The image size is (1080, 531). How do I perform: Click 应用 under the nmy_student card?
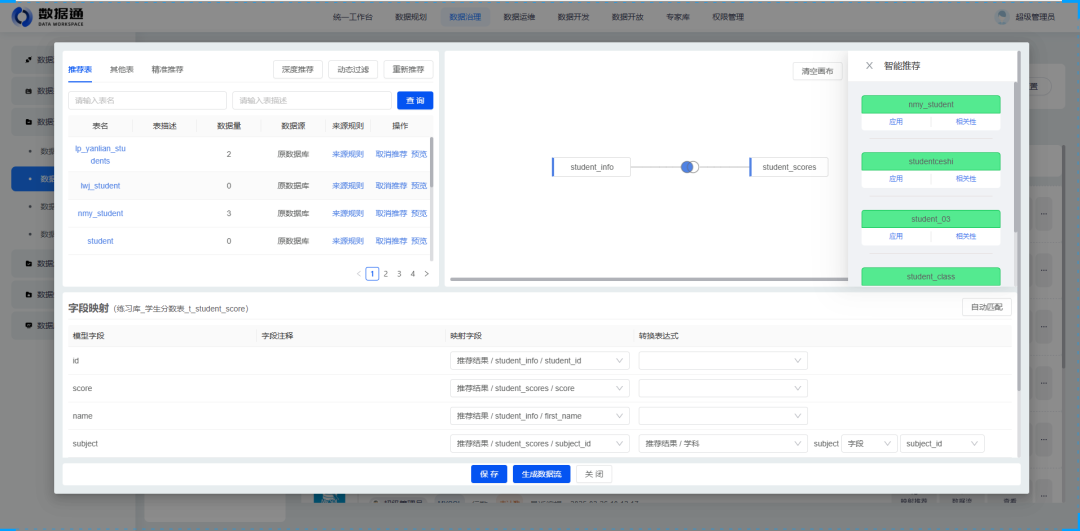tap(895, 122)
